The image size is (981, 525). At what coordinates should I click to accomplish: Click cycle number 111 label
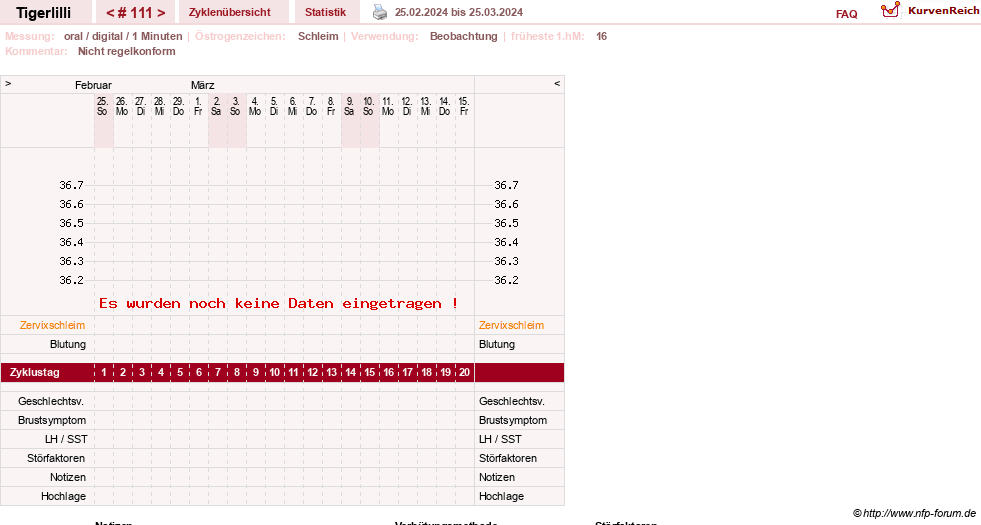pyautogui.click(x=136, y=13)
